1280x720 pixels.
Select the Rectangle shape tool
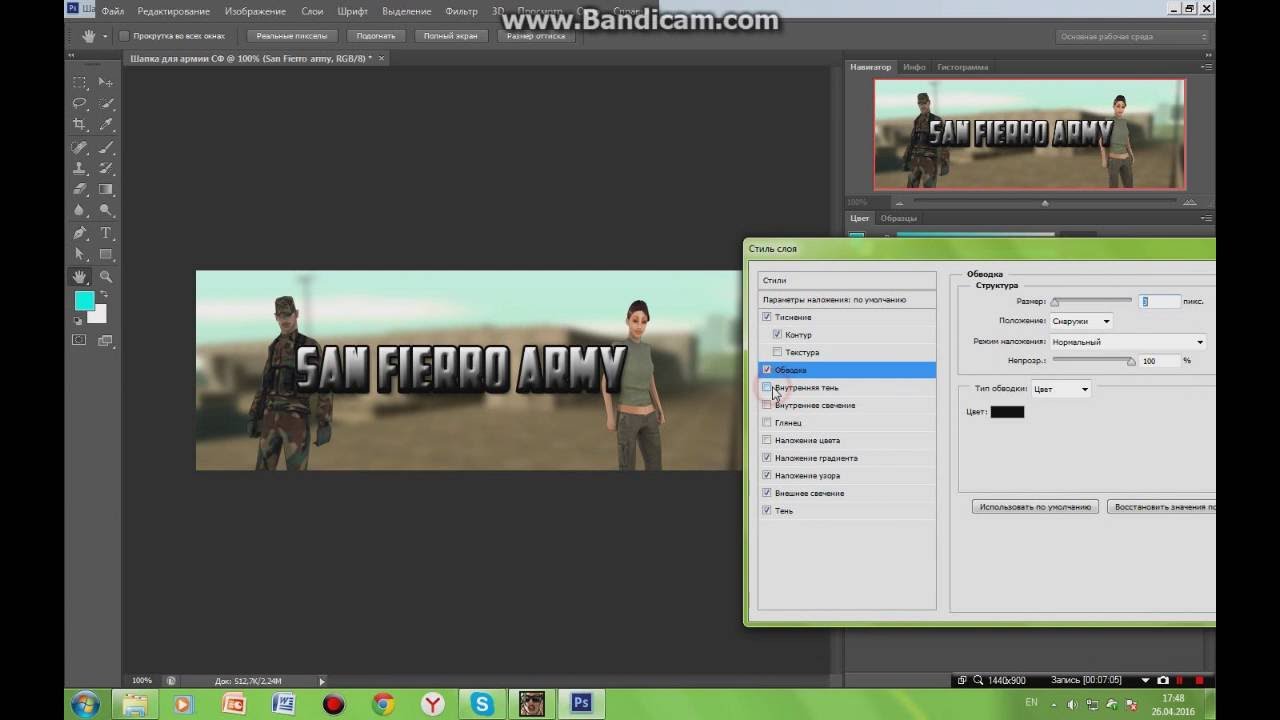106,254
